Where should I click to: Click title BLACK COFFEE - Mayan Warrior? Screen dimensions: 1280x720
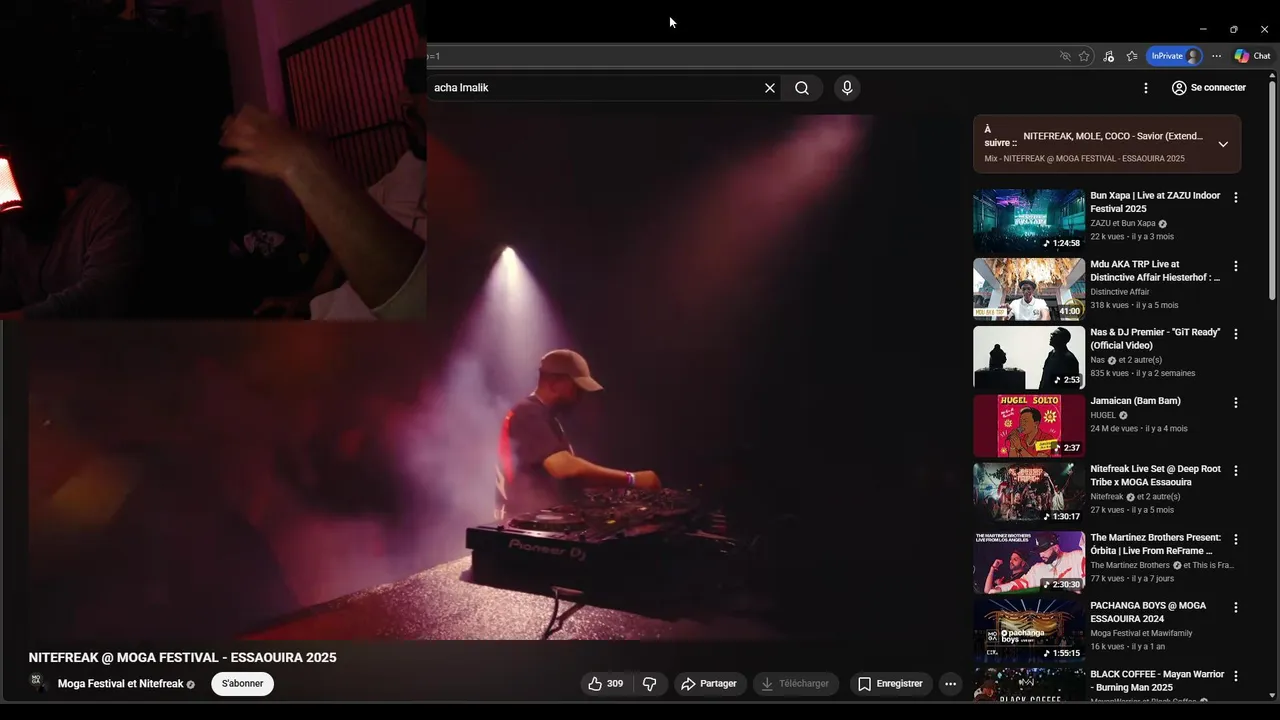tap(1157, 681)
